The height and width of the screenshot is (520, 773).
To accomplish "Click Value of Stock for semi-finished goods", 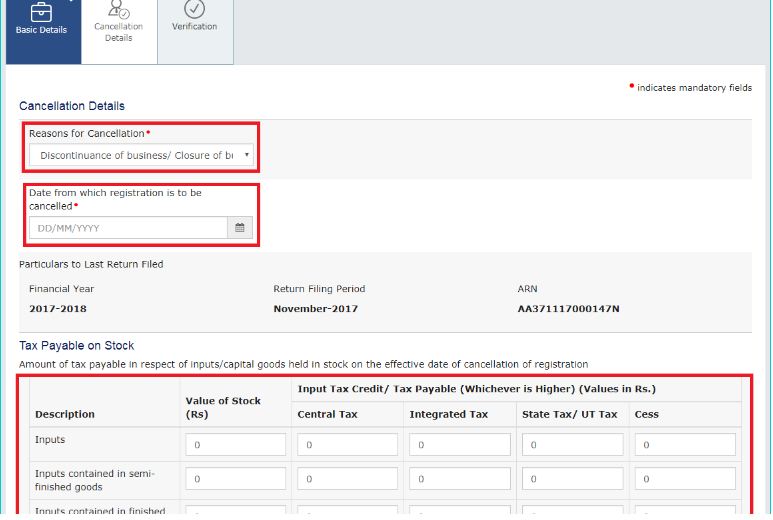I will 235,479.
